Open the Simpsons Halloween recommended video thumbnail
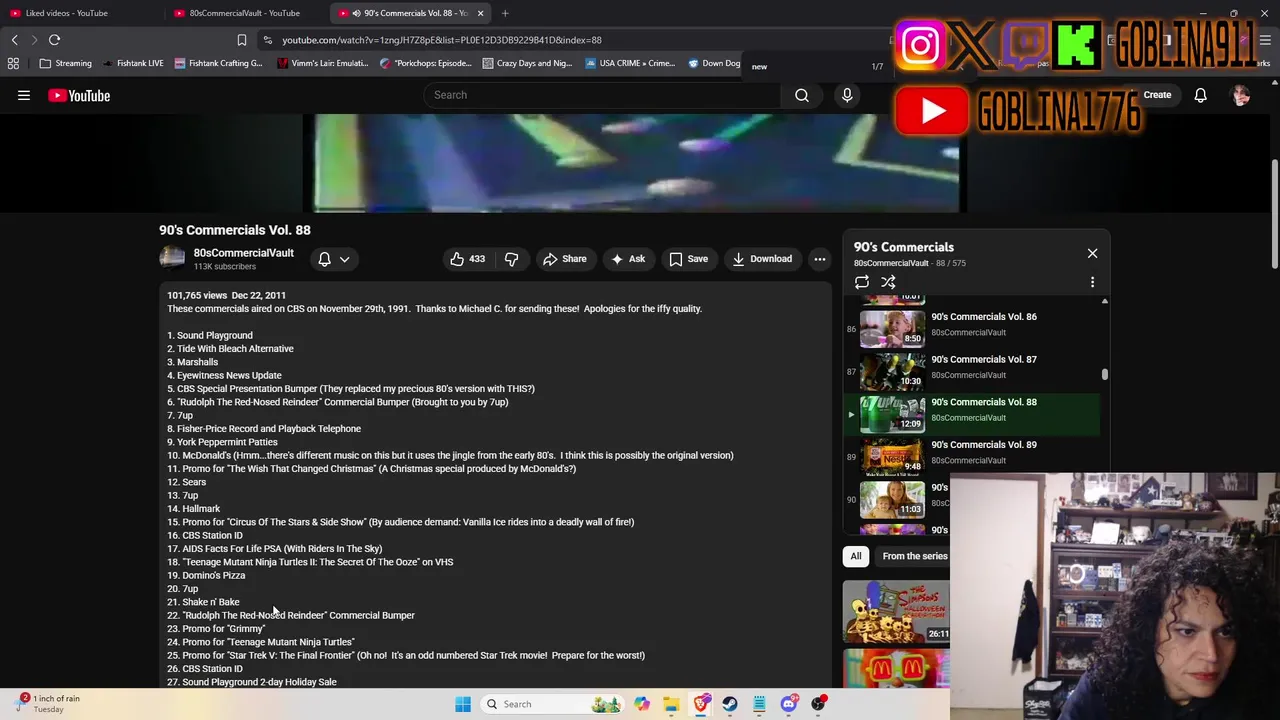The image size is (1280, 720). pos(896,611)
